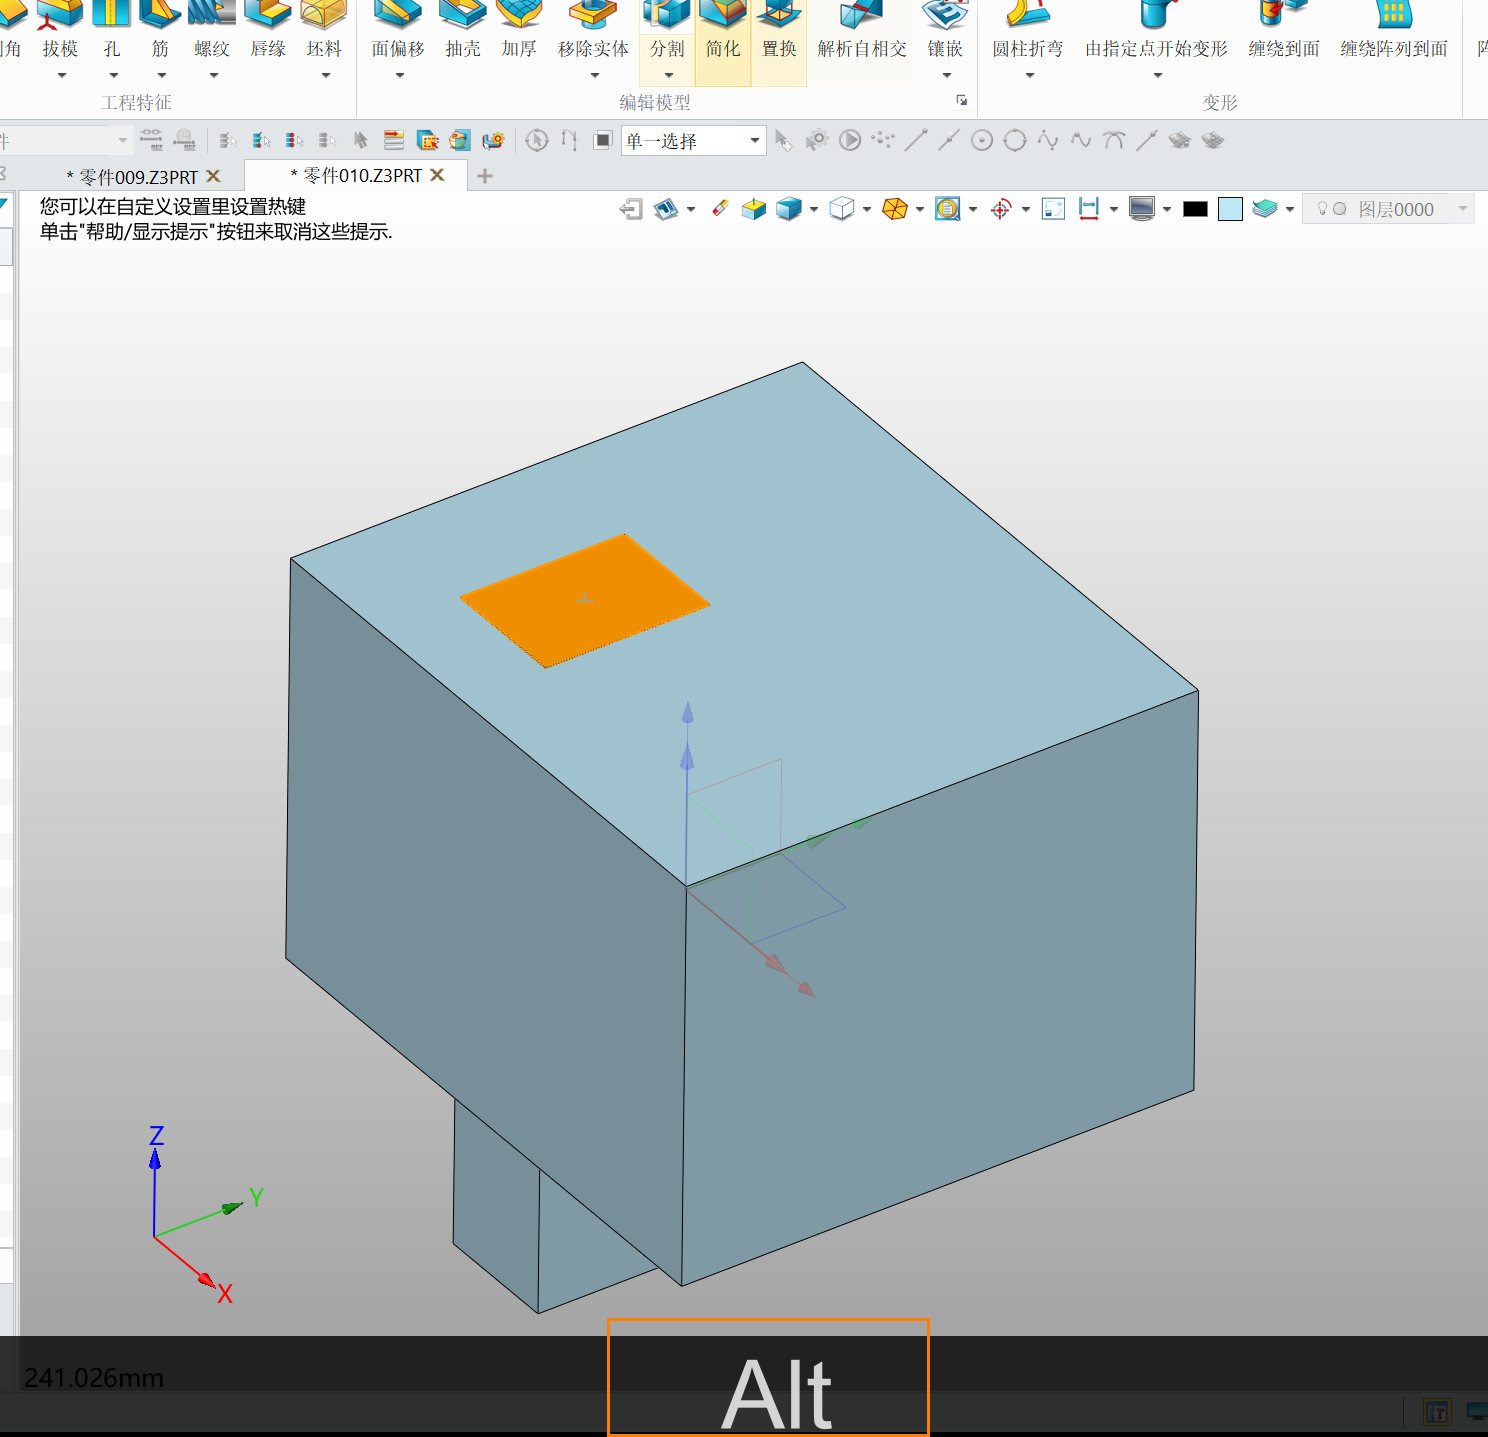The width and height of the screenshot is (1488, 1437).
Task: Close the 零件010.Z3PRT tab
Action: (437, 175)
